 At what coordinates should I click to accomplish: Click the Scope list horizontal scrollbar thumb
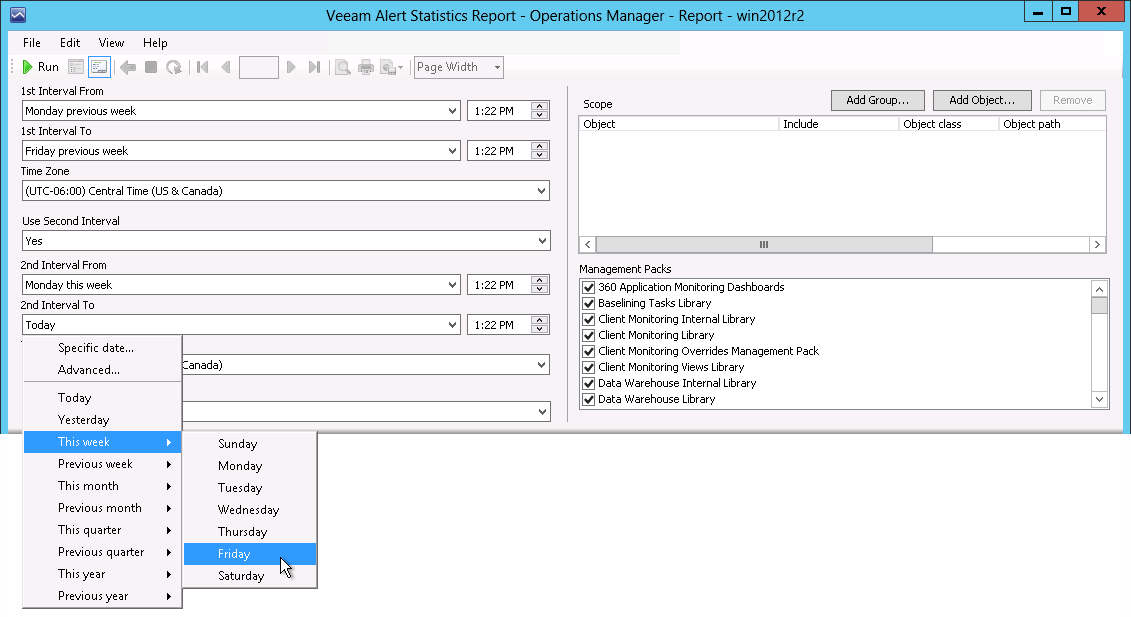click(764, 245)
